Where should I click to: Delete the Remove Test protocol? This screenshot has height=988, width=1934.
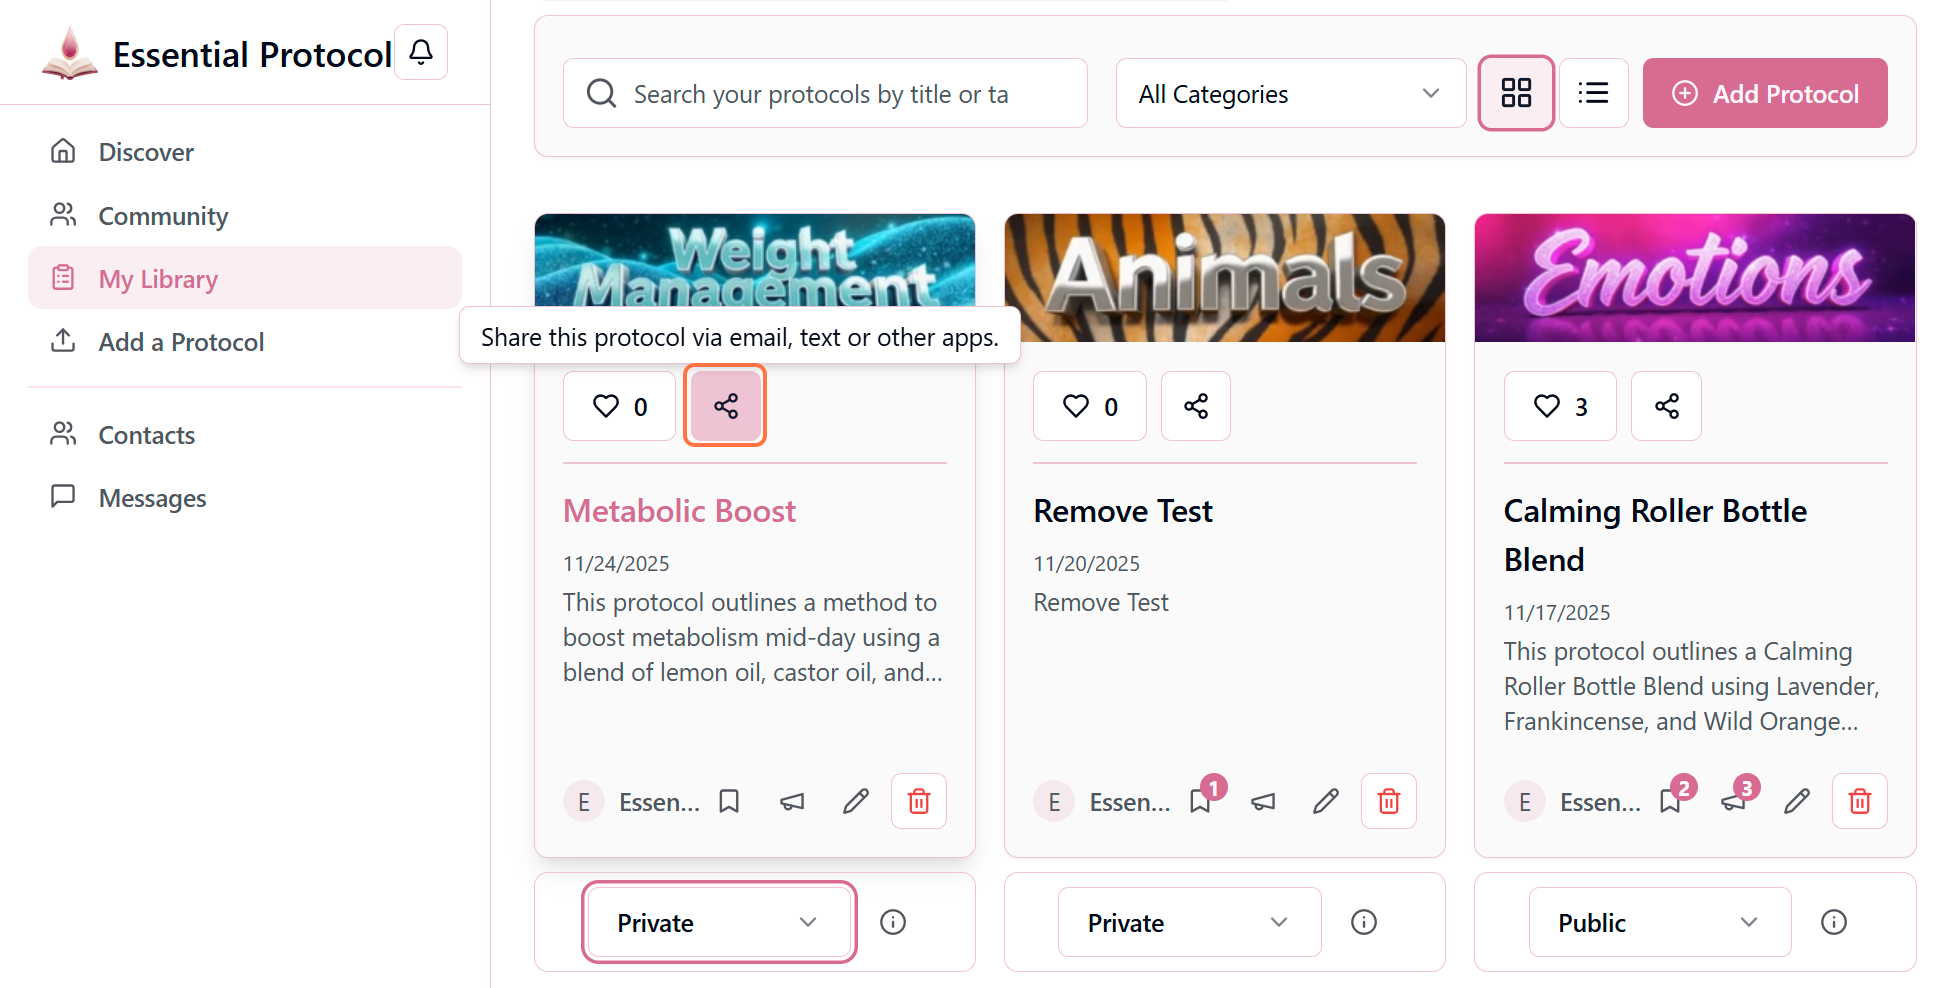tap(1388, 801)
